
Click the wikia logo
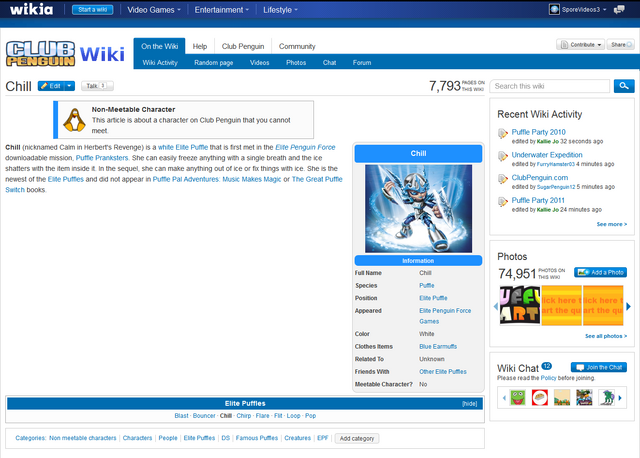[x=31, y=9]
